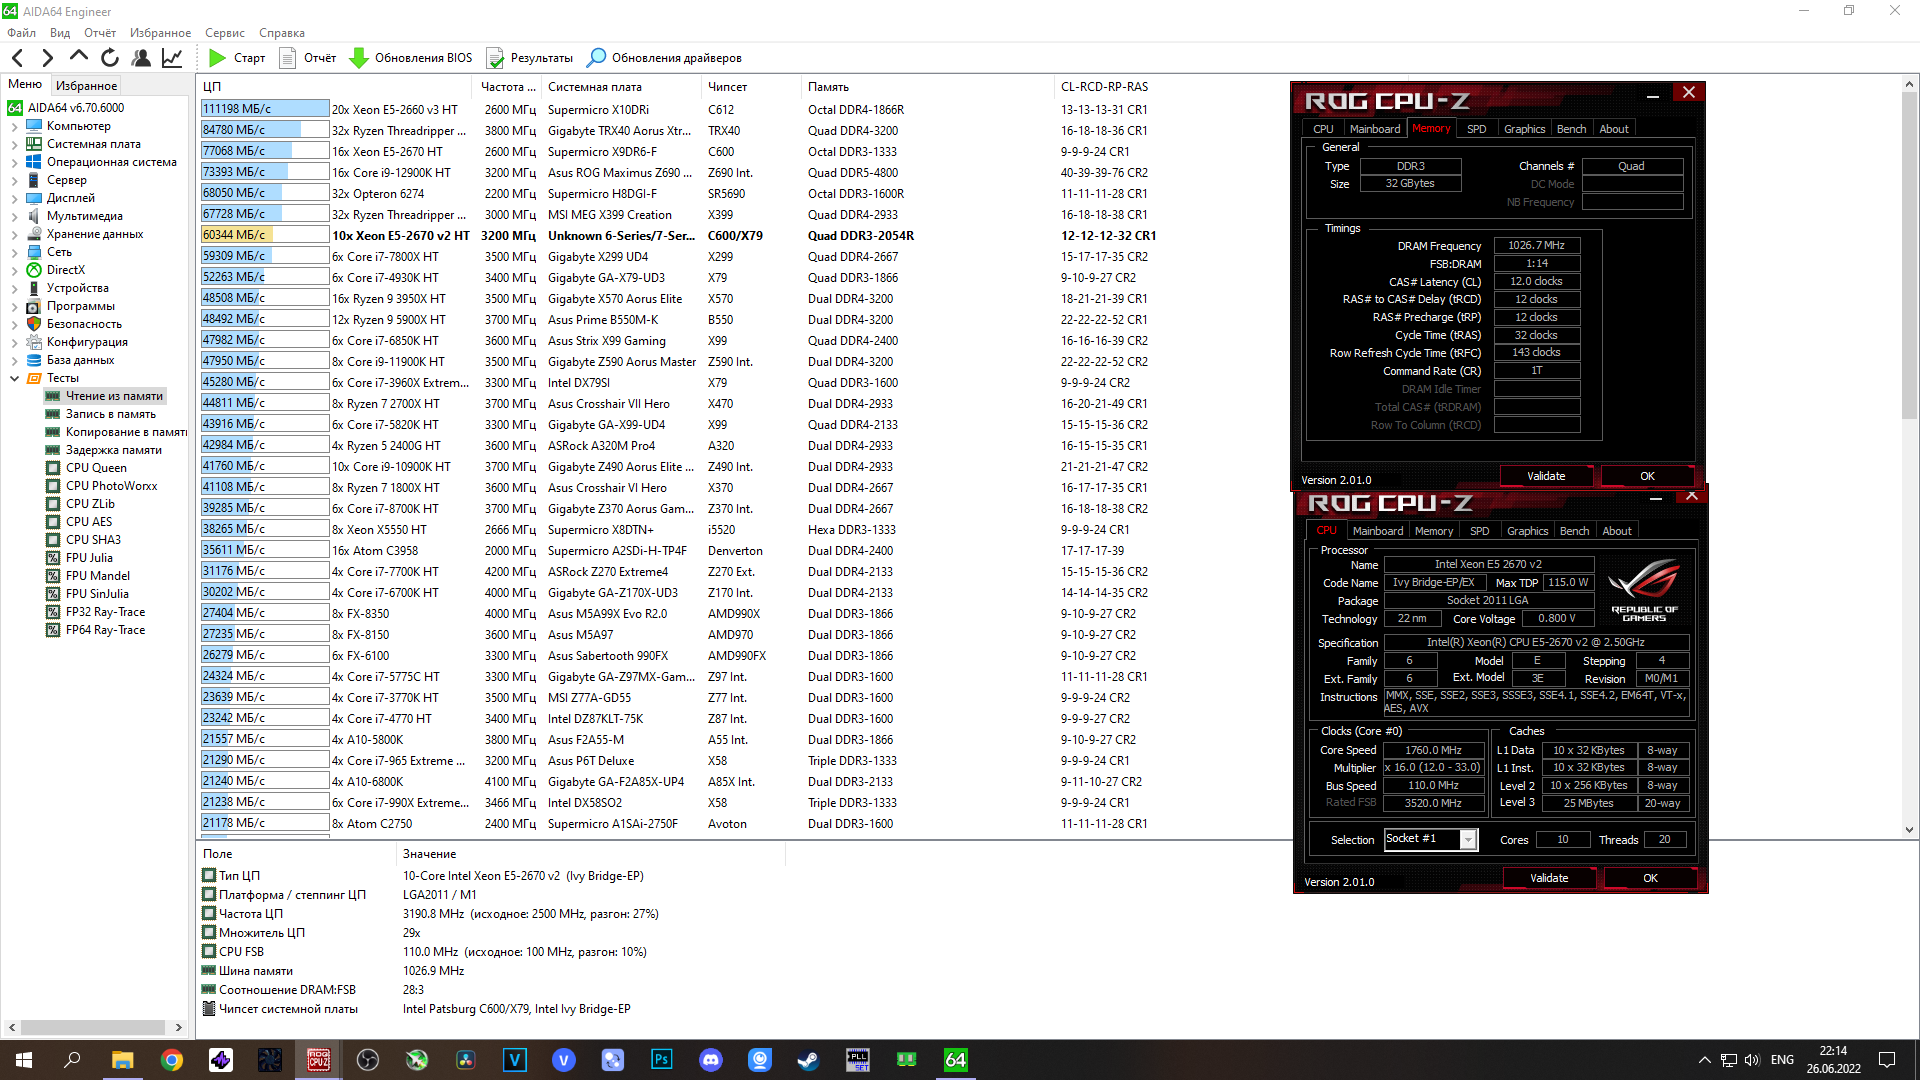Open Обновления BIOS from toolbar
The image size is (1920, 1080).
coord(411,58)
